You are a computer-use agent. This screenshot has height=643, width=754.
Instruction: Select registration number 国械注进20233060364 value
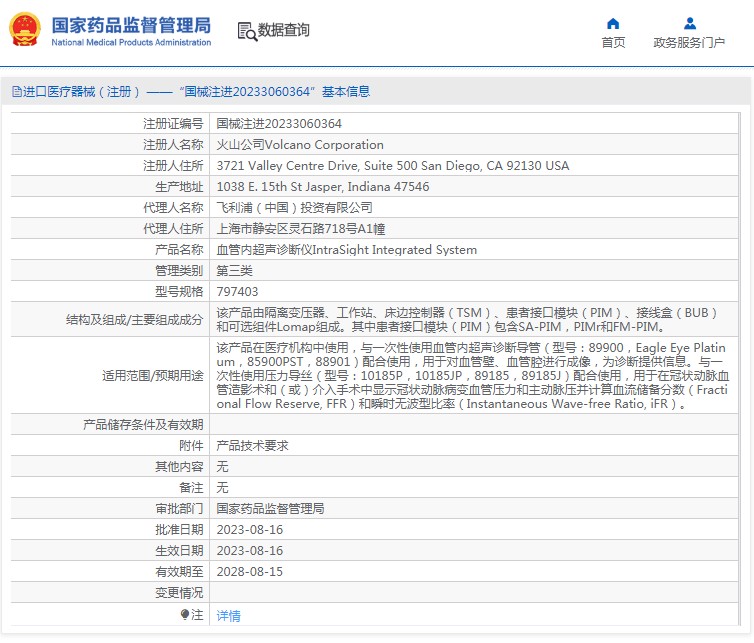click(279, 124)
